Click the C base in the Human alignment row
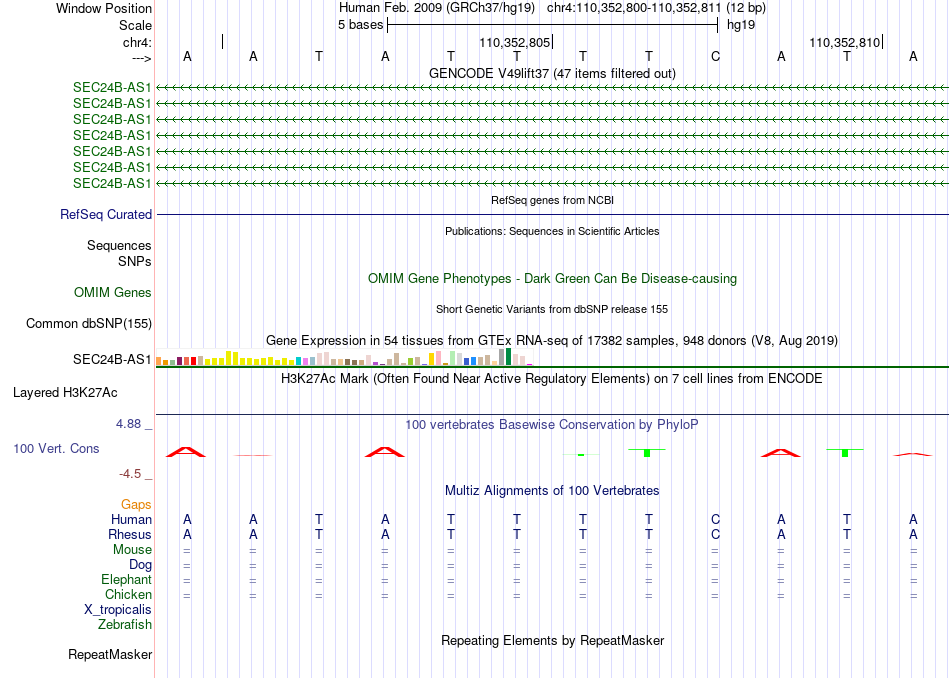The image size is (950, 678). 715,519
